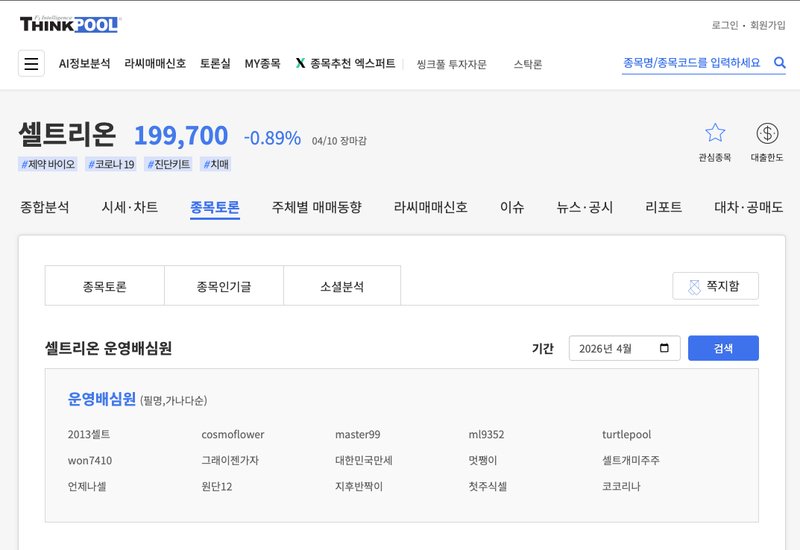The height and width of the screenshot is (550, 800).
Task: Click the 199,700 stock price
Action: pos(181,136)
